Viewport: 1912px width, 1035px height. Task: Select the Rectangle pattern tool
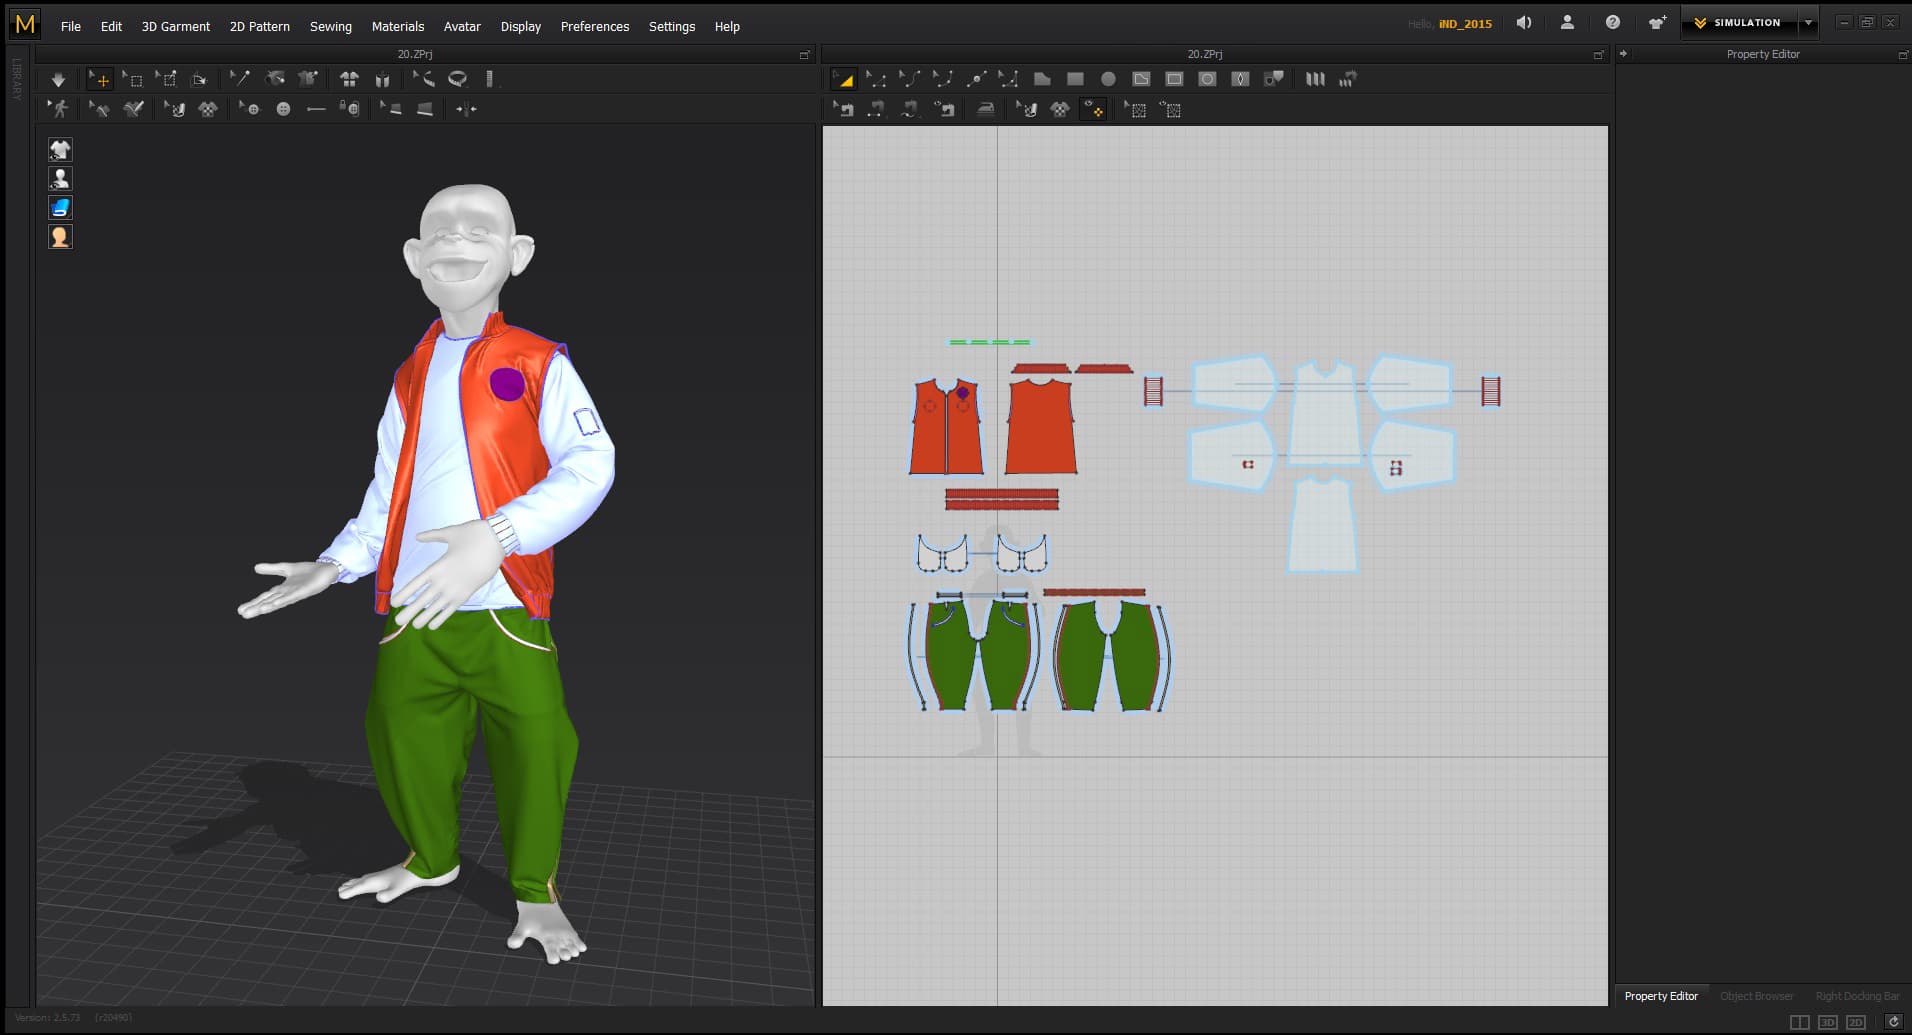tap(1075, 79)
